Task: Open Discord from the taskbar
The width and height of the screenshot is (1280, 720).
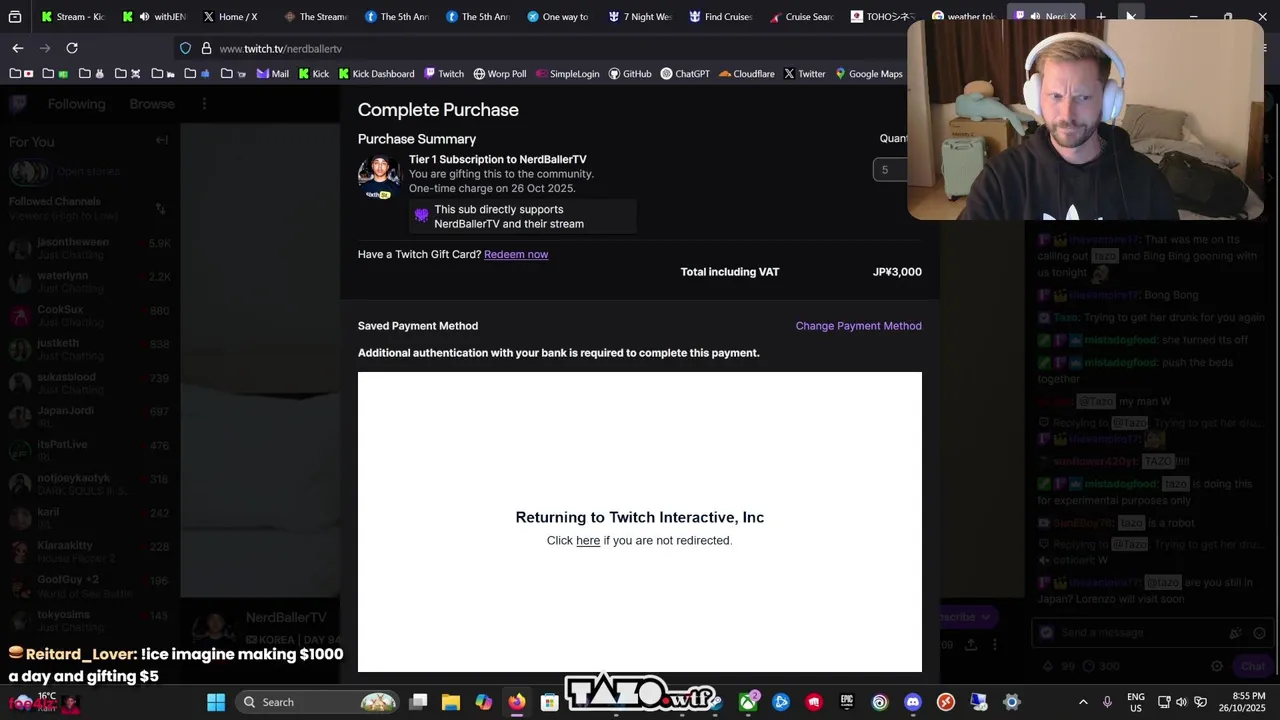Action: 912,702
